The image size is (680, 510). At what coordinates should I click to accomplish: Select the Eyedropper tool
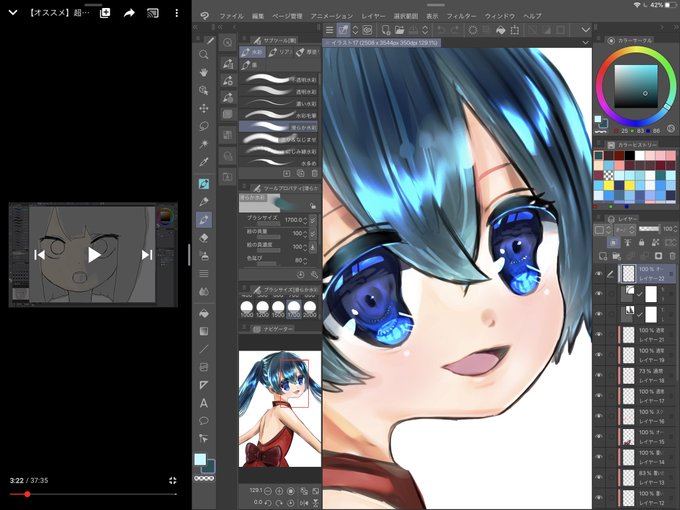pyautogui.click(x=203, y=162)
